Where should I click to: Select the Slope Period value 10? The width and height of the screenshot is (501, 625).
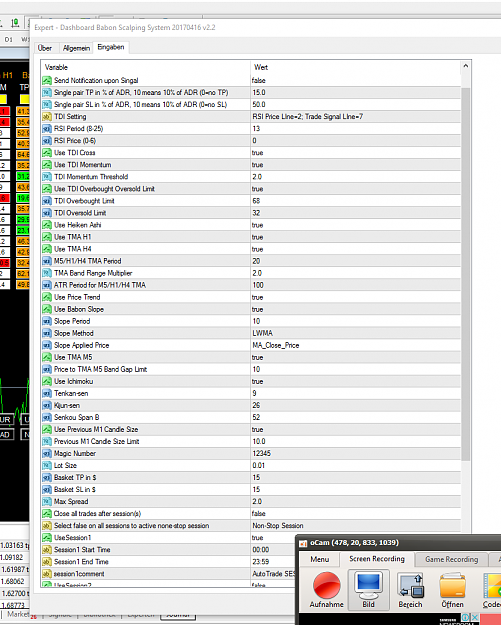point(256,321)
